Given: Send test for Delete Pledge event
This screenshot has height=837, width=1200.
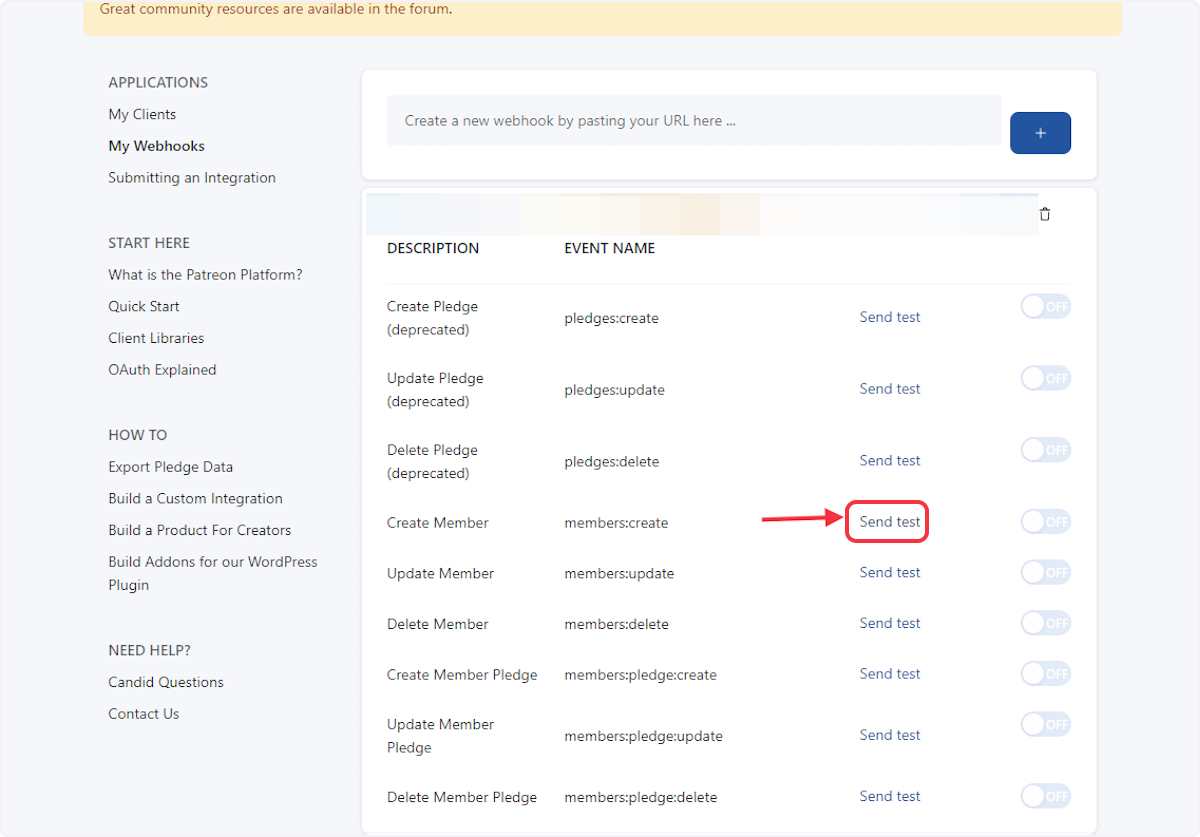Looking at the screenshot, I should pos(889,460).
